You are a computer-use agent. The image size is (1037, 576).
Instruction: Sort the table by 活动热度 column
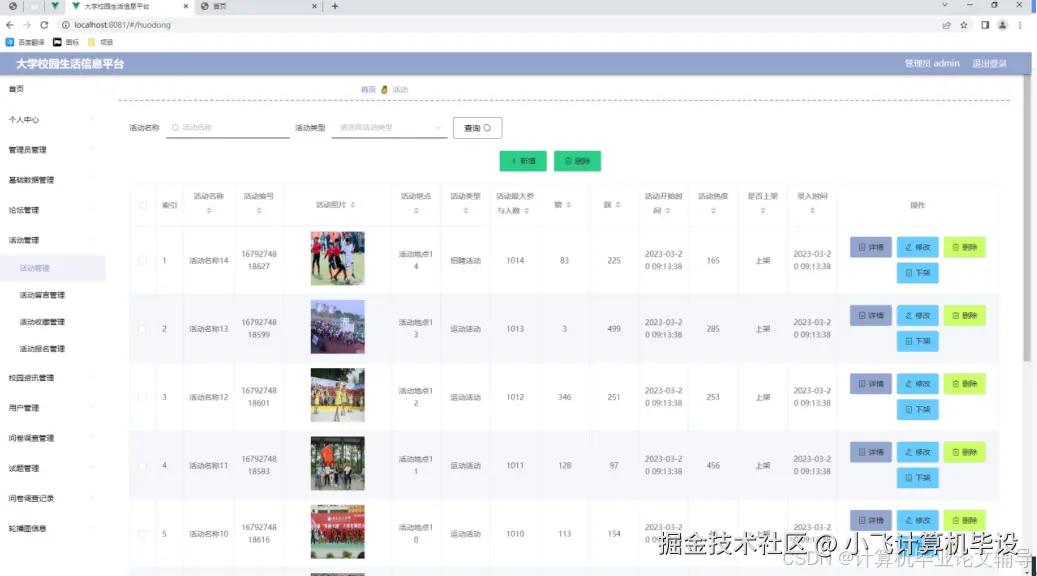(x=713, y=211)
